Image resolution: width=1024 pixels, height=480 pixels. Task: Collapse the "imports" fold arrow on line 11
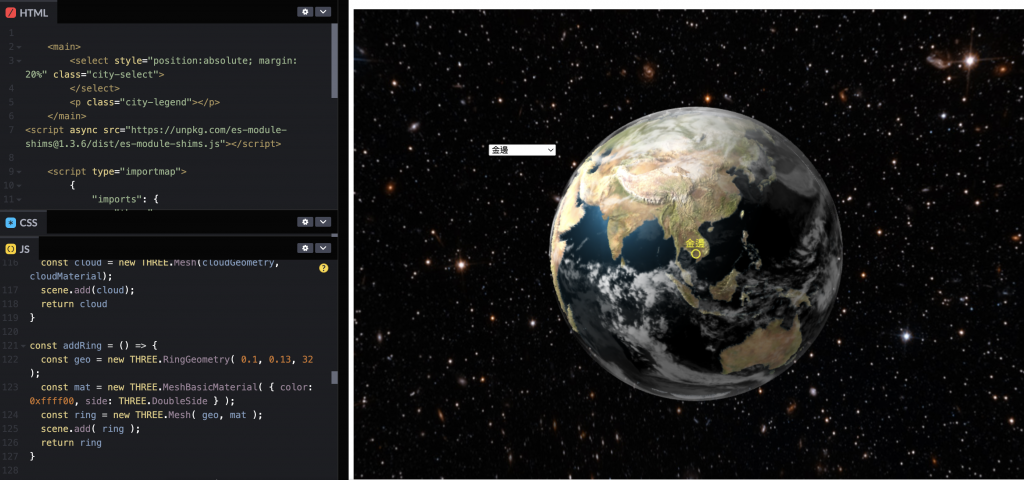click(x=18, y=200)
